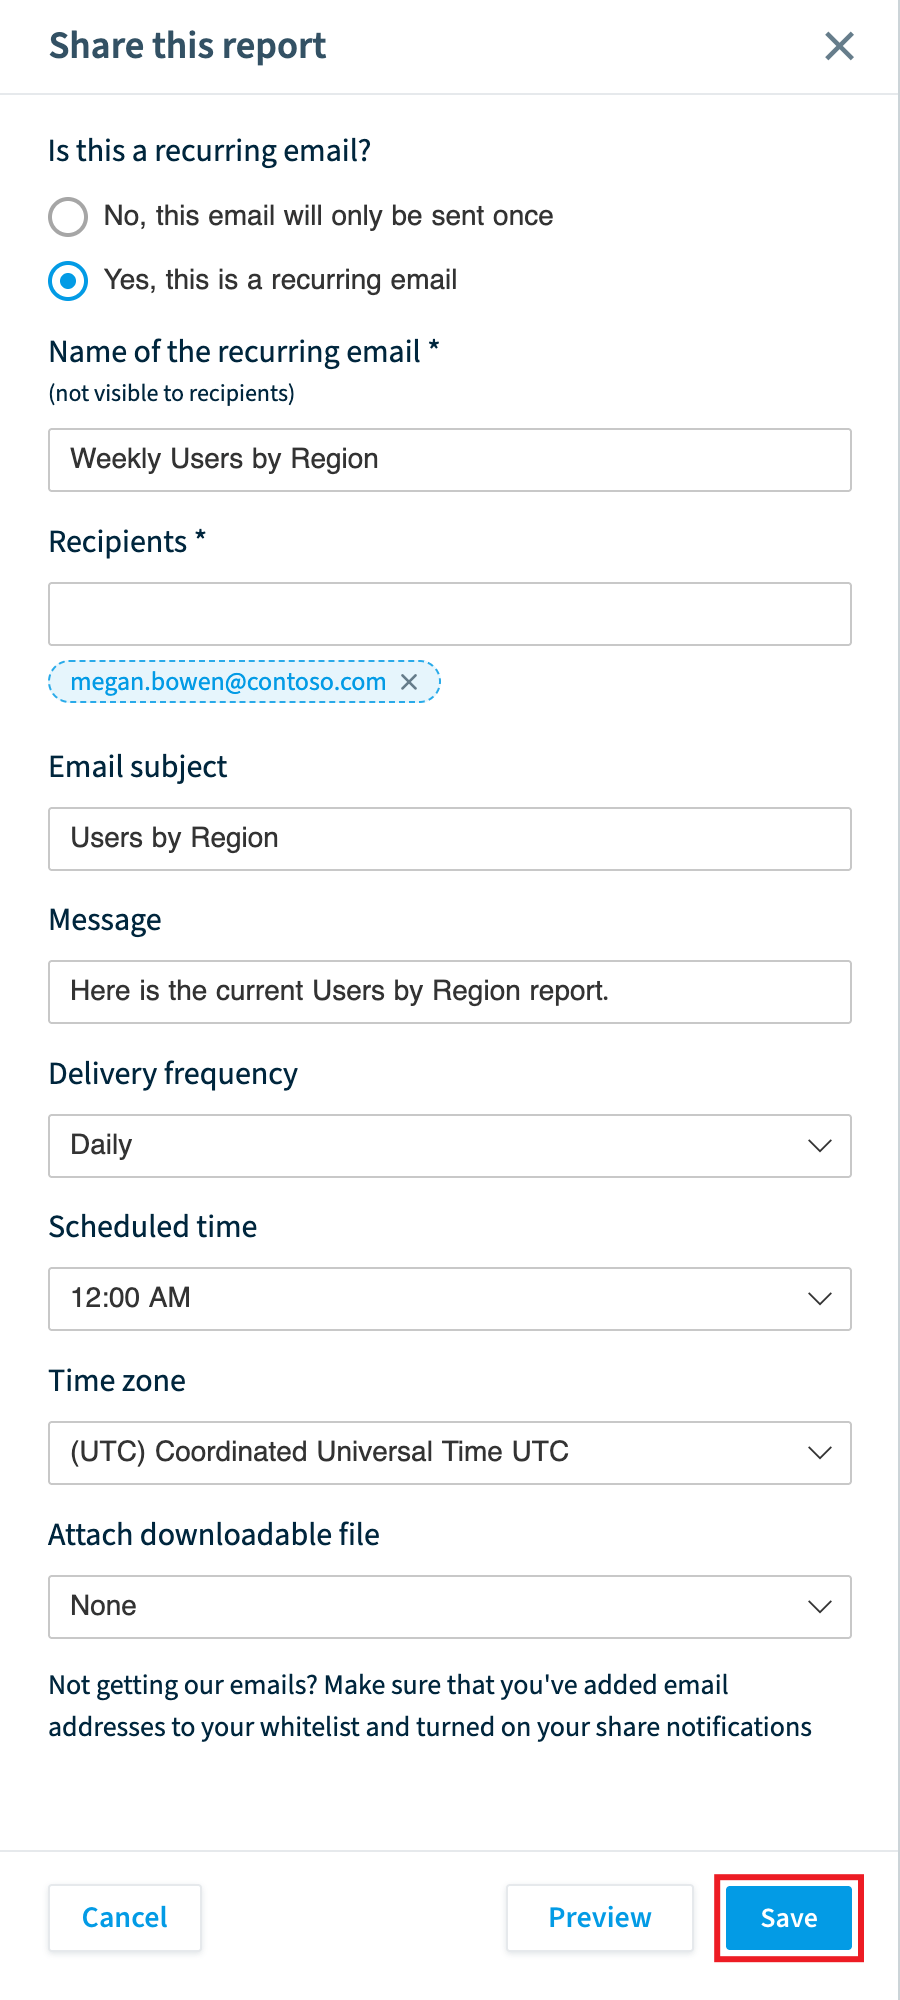Click the 'Message' field label
This screenshot has height=2000, width=900.
[x=105, y=920]
